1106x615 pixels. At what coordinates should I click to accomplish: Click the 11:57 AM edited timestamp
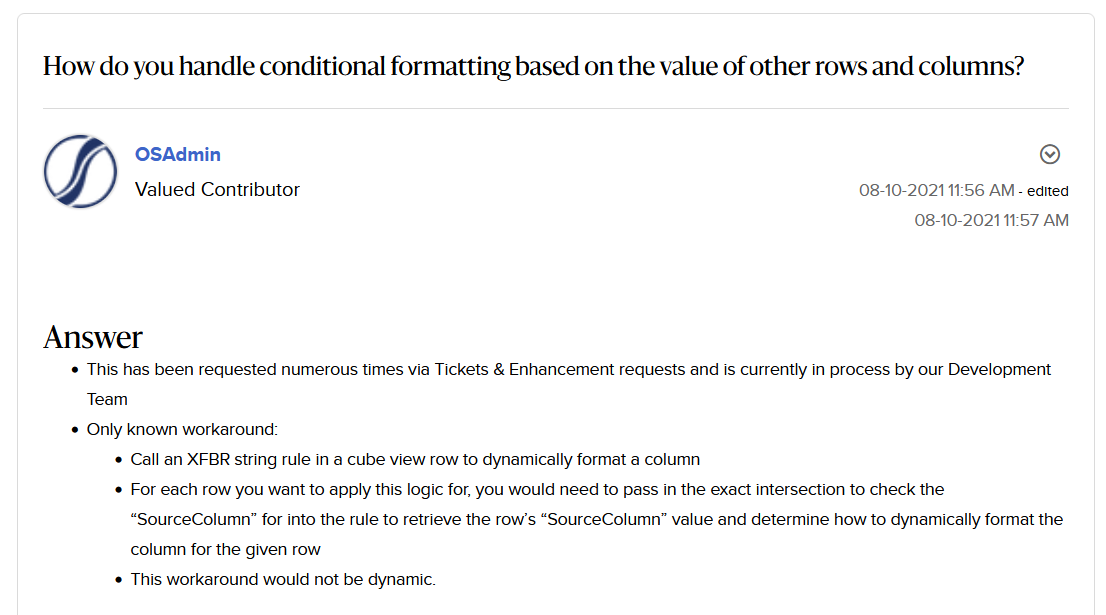[x=991, y=220]
